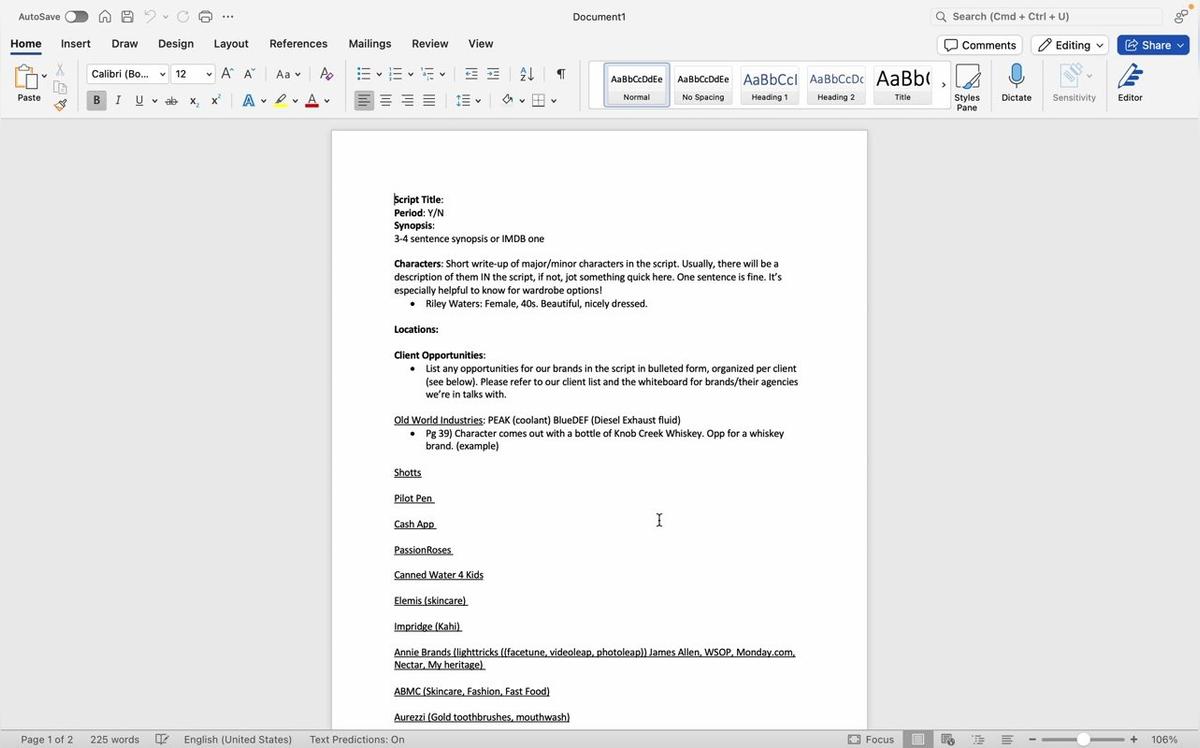Open the Insert ribbon tab
This screenshot has height=748, width=1200.
point(76,44)
